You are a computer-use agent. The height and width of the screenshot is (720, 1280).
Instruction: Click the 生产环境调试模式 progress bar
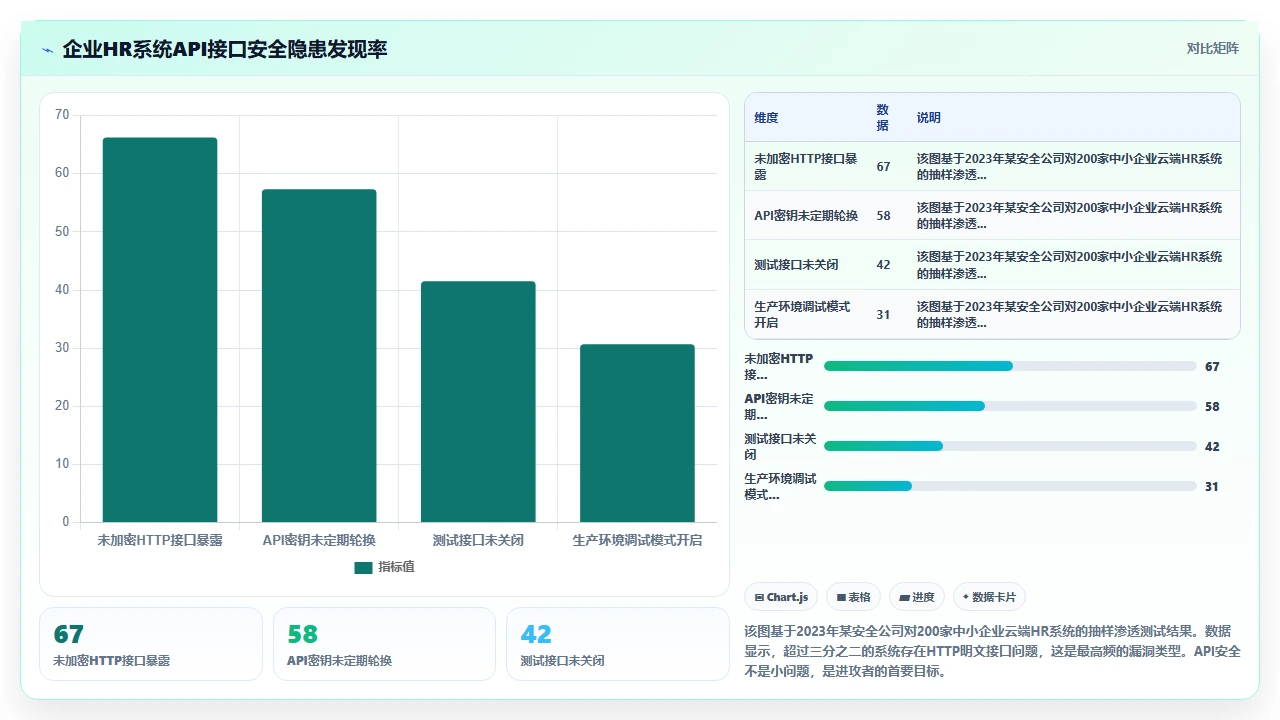pos(1010,486)
